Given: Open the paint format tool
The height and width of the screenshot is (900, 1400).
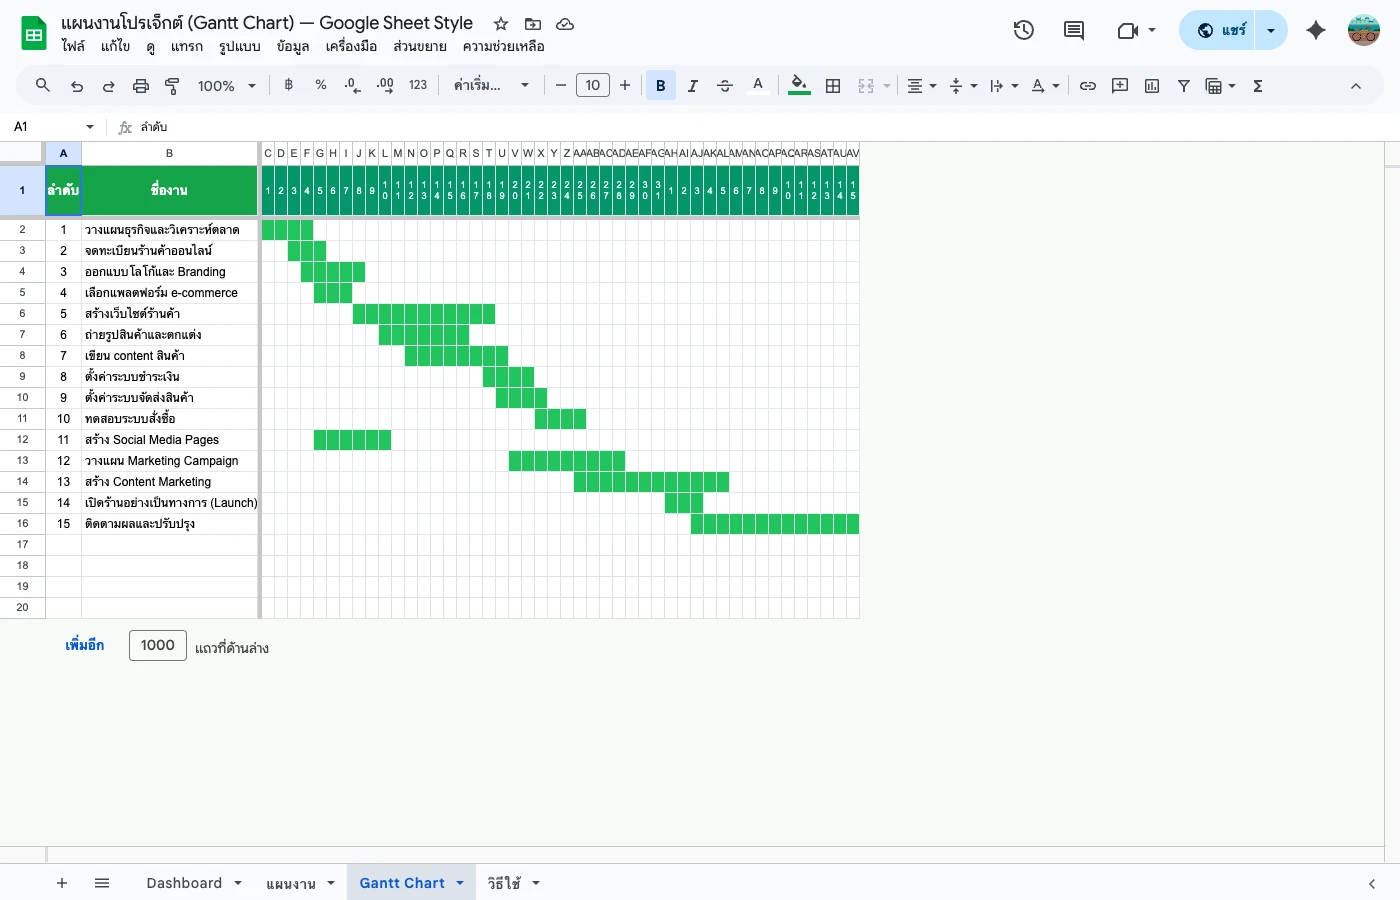Looking at the screenshot, I should (x=171, y=85).
